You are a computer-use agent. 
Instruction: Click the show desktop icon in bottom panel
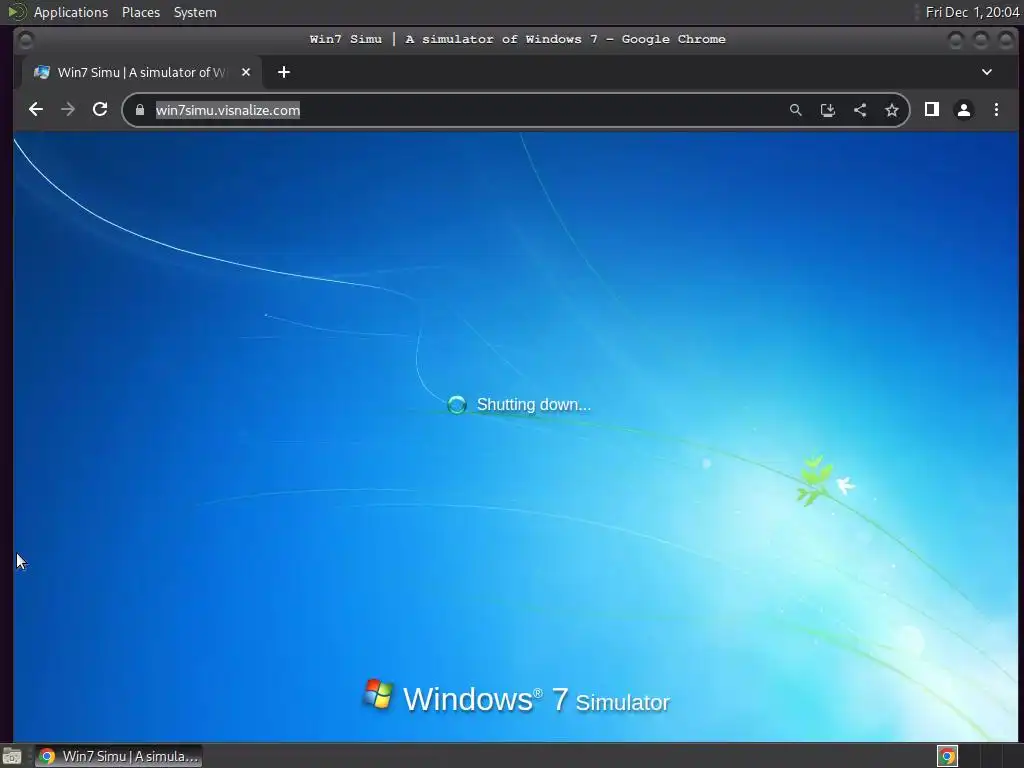pyautogui.click(x=12, y=757)
